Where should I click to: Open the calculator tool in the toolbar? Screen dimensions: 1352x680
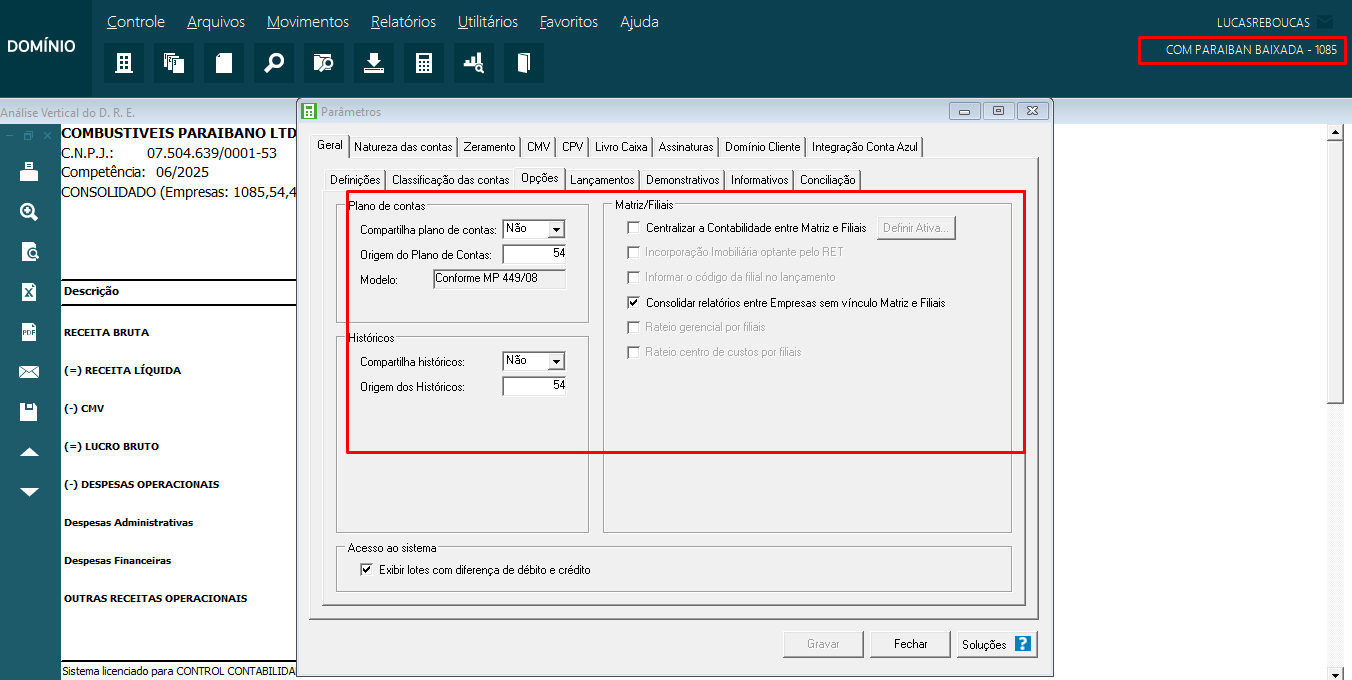point(424,63)
